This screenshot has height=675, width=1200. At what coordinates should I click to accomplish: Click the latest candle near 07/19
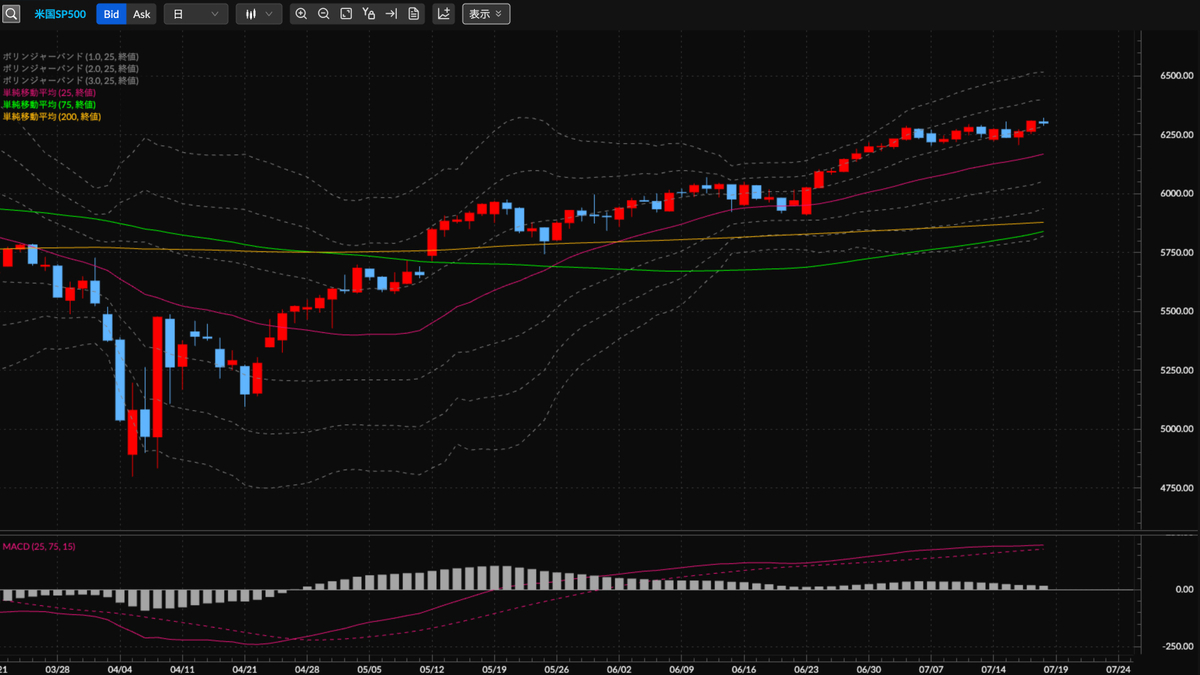(1043, 122)
